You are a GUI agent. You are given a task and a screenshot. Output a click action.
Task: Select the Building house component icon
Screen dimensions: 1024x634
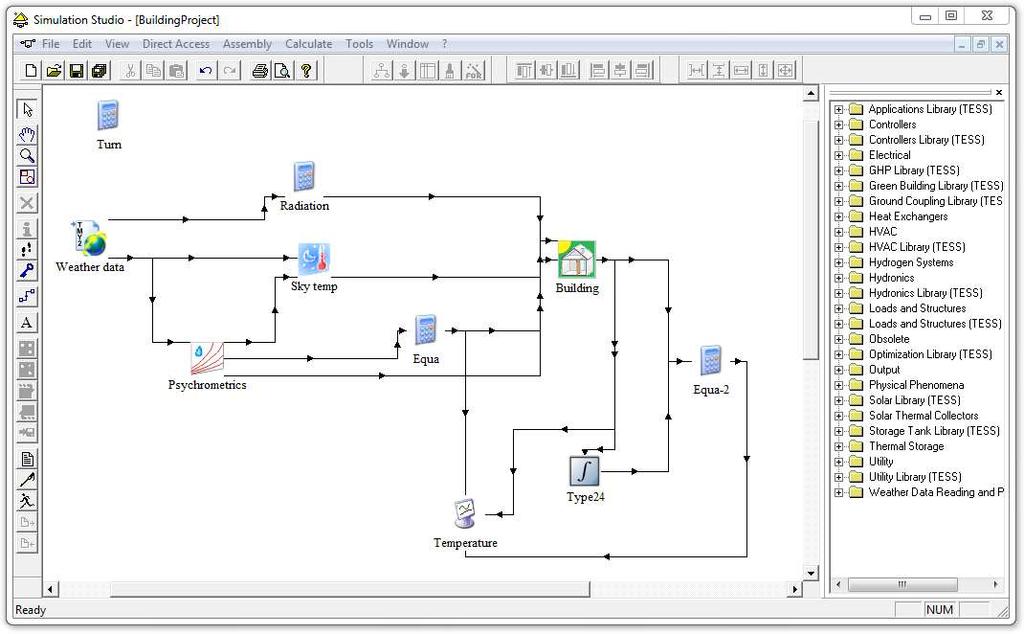[x=577, y=260]
